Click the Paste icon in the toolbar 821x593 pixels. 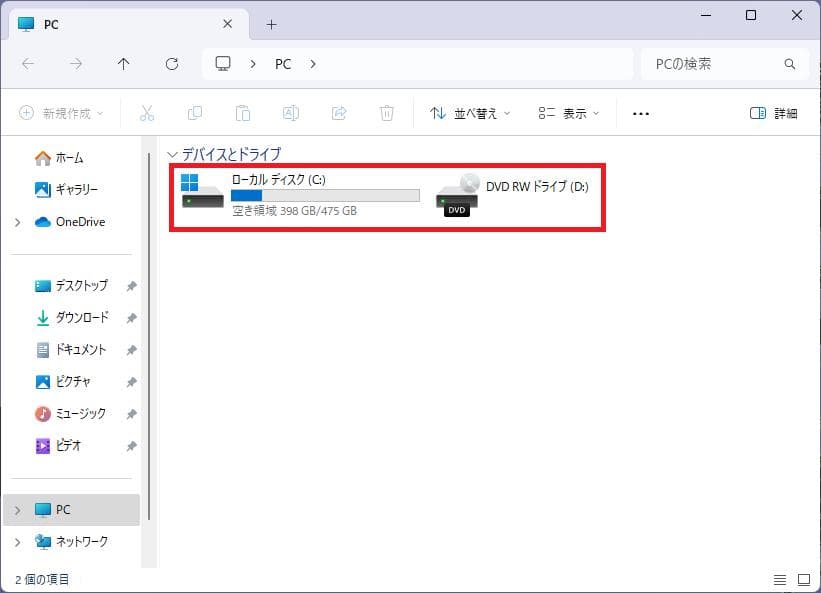(x=243, y=113)
